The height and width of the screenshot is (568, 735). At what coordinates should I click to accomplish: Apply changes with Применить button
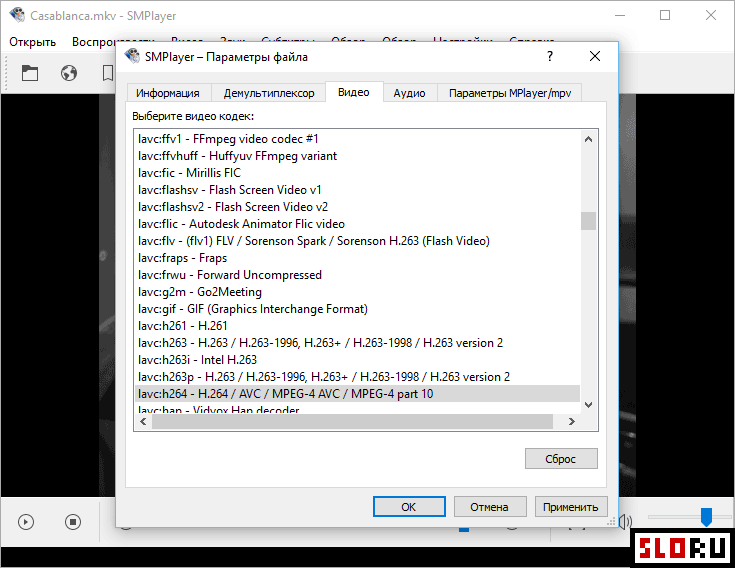click(571, 507)
